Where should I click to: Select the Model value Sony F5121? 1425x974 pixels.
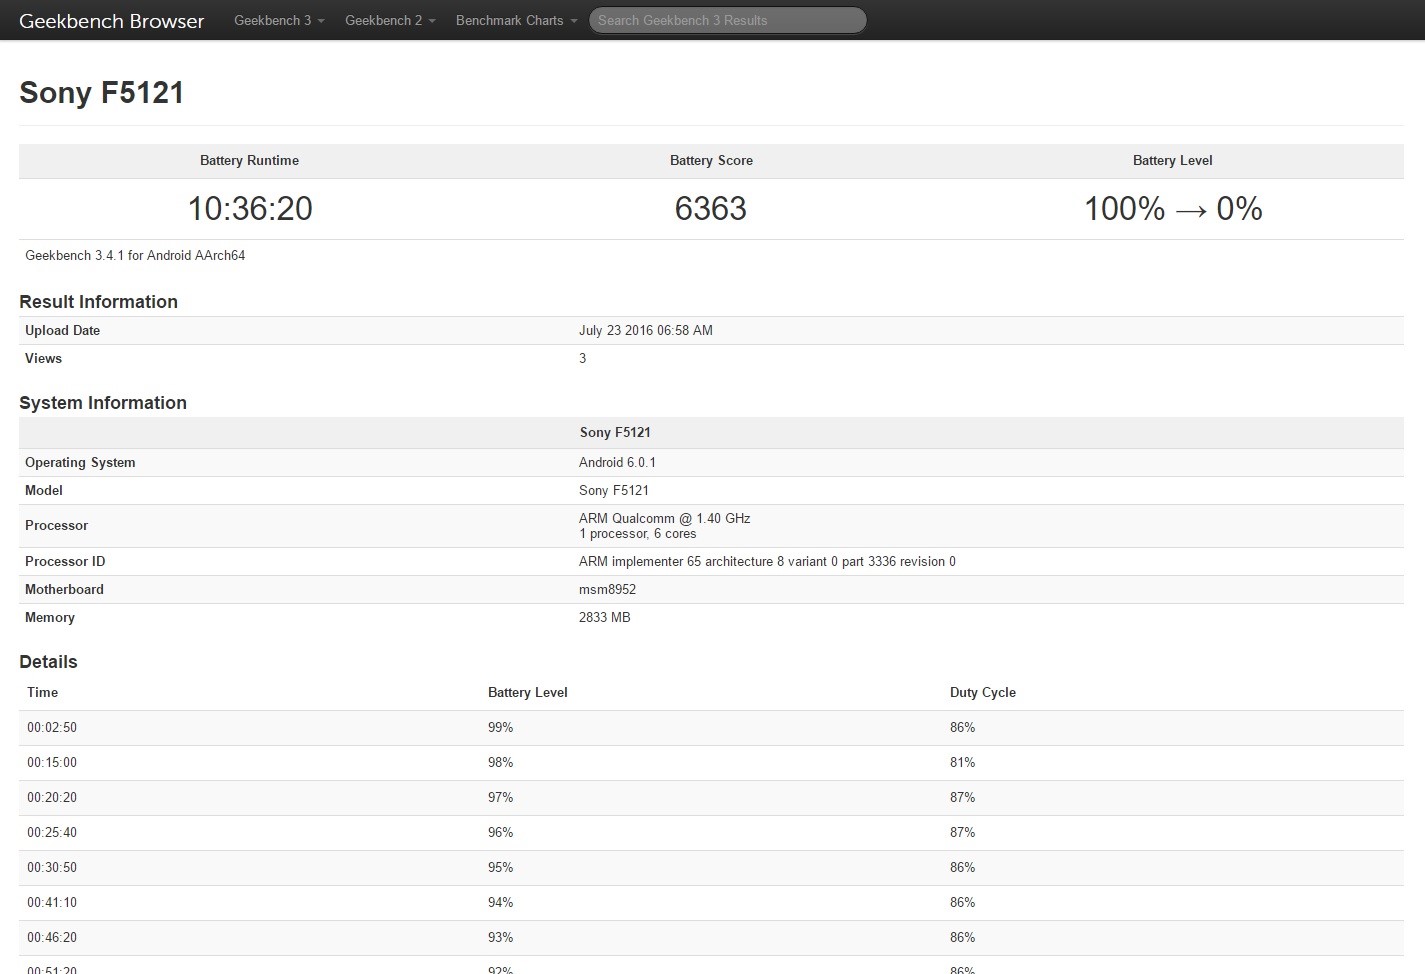point(614,490)
